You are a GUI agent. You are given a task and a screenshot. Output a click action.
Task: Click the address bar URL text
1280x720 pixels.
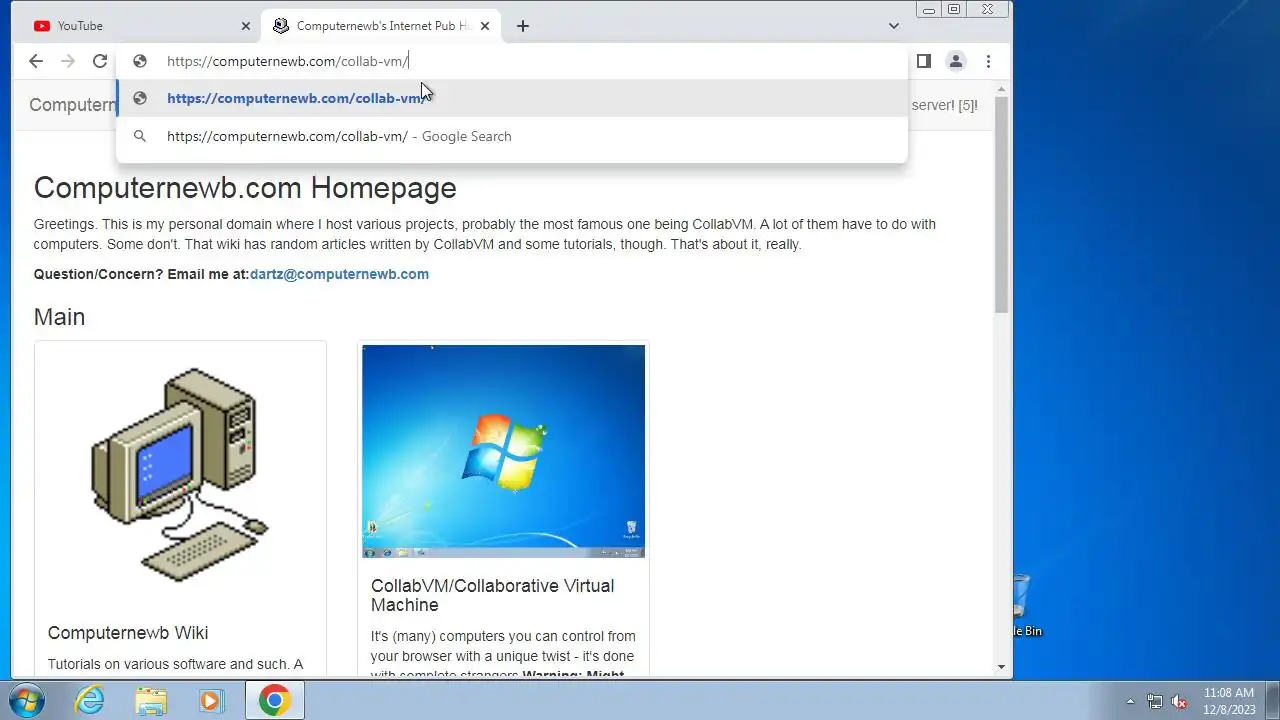click(288, 61)
